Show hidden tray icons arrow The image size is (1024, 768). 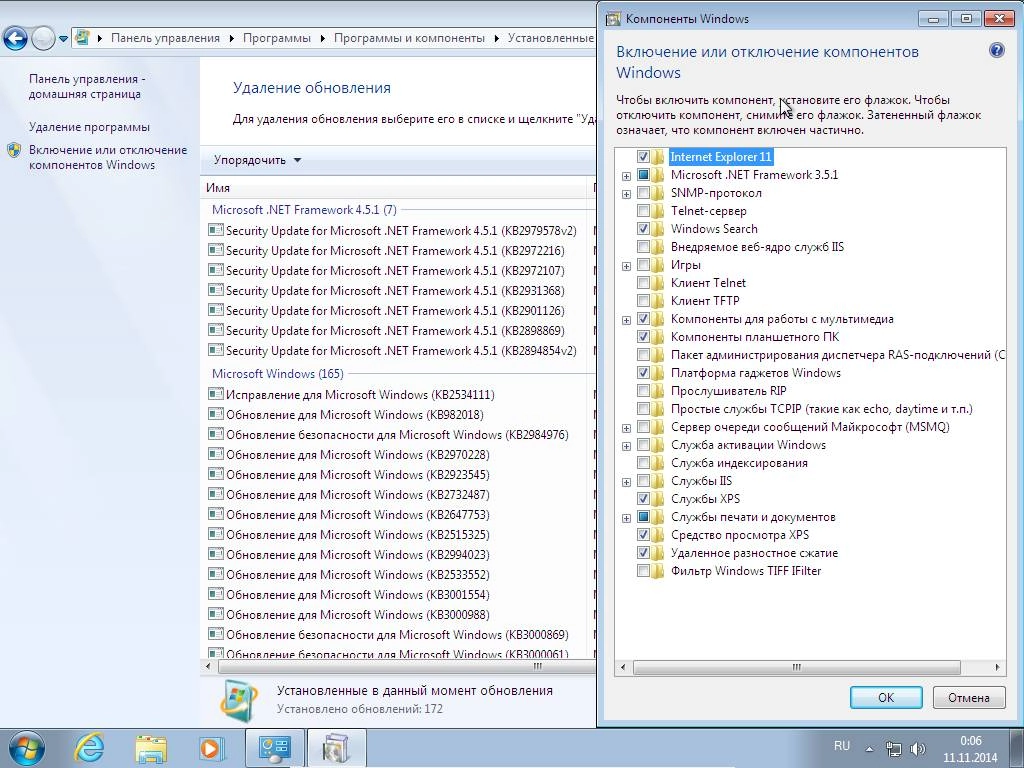coord(869,749)
